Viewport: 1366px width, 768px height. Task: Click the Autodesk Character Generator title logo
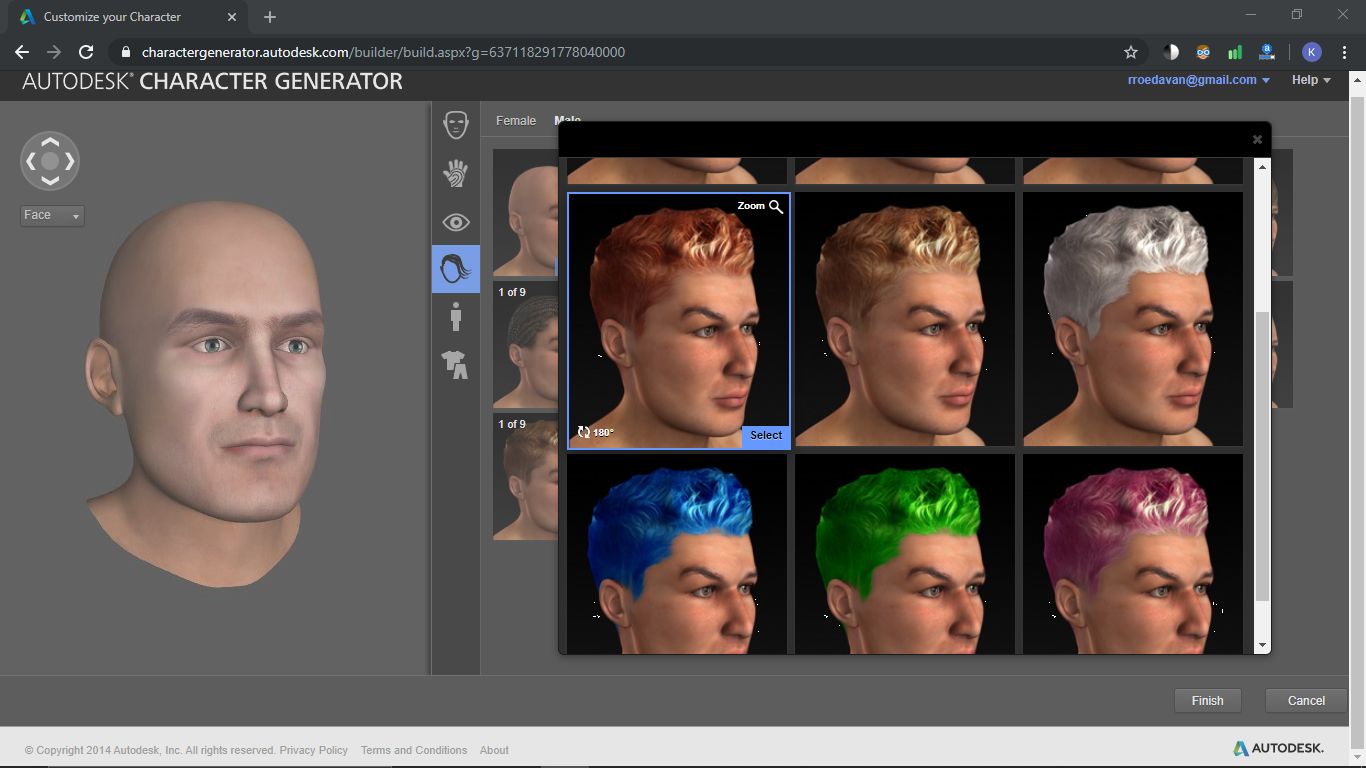coord(212,82)
